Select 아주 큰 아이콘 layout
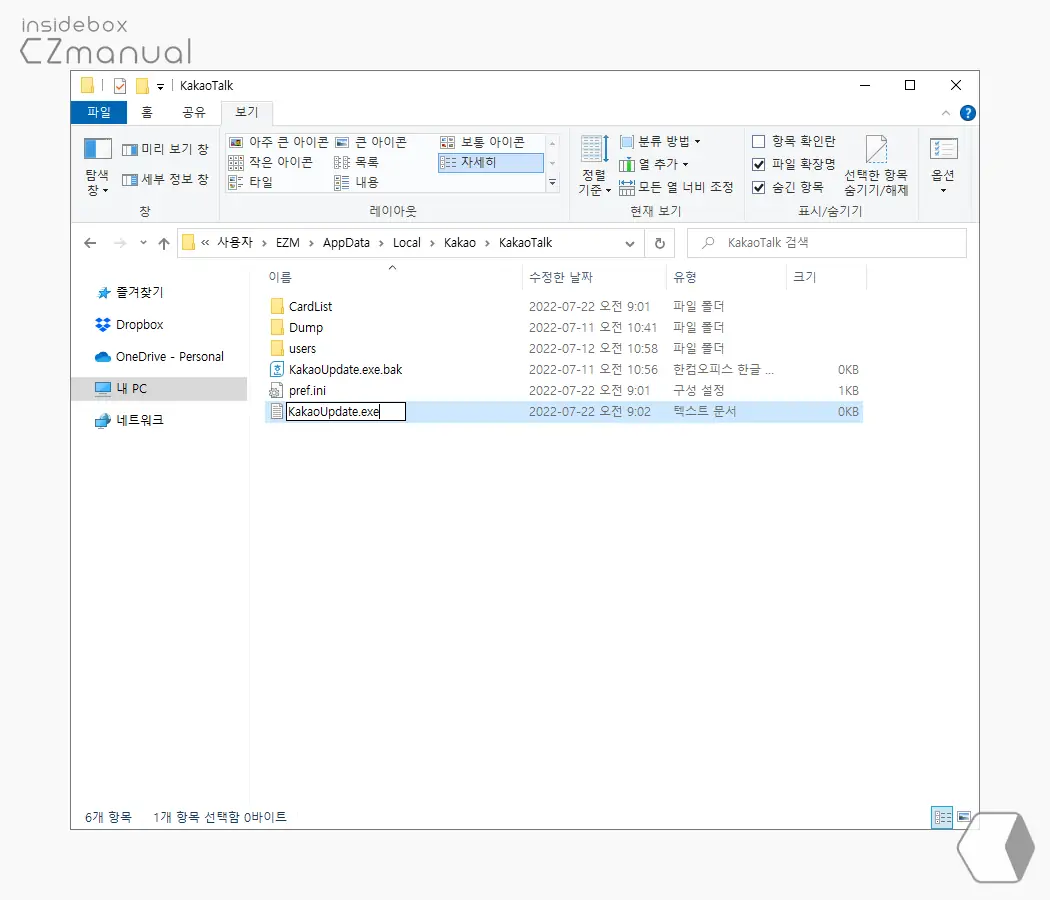Viewport: 1050px width, 900px height. 279,142
